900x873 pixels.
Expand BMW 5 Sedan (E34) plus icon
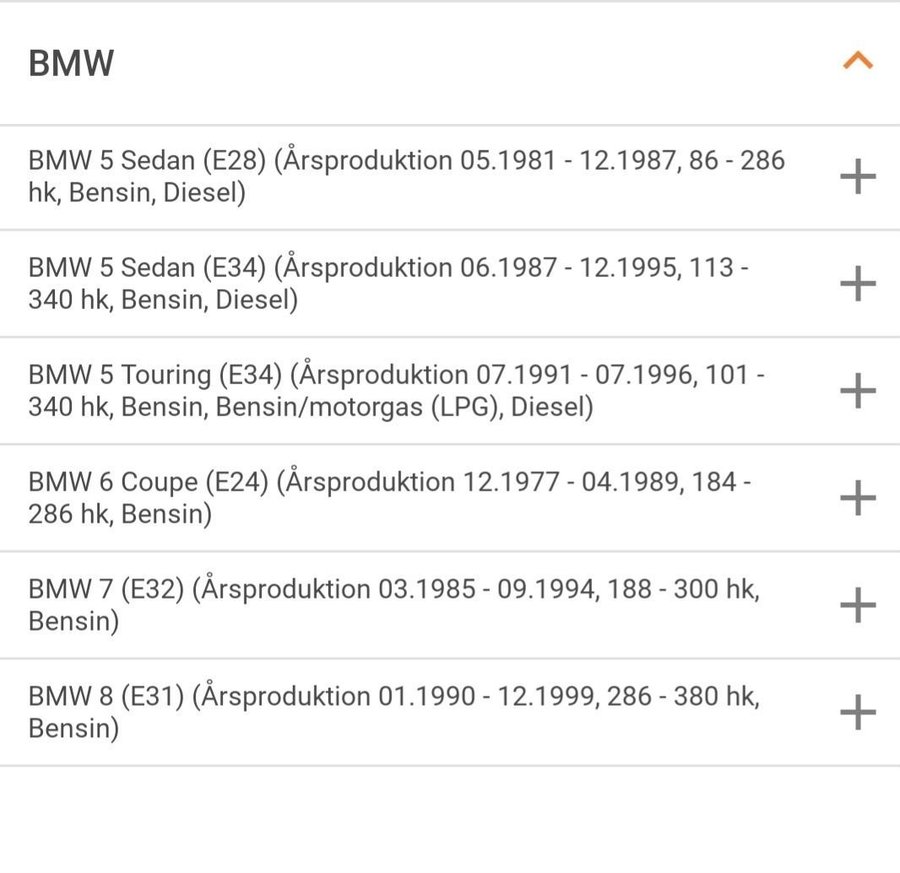click(857, 284)
